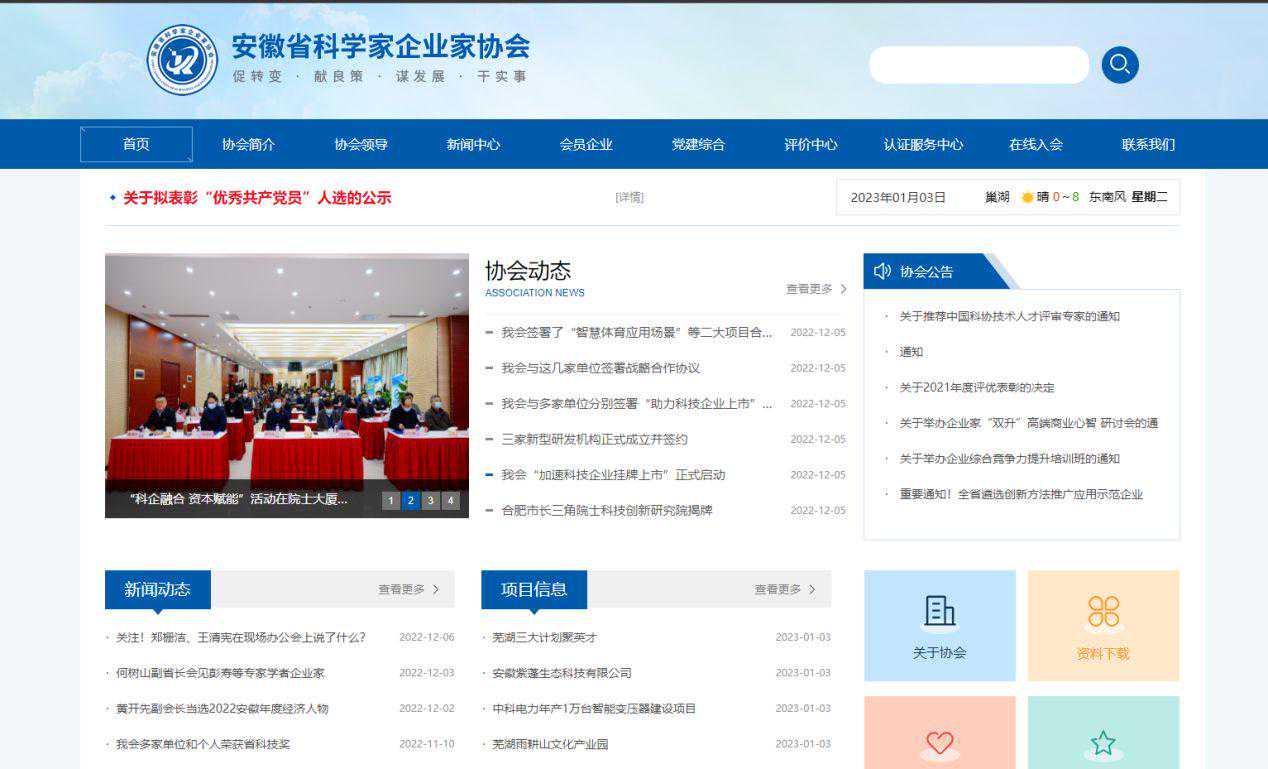The image size is (1268, 769).
Task: Click the 协会公告 speaker icon
Action: [882, 271]
